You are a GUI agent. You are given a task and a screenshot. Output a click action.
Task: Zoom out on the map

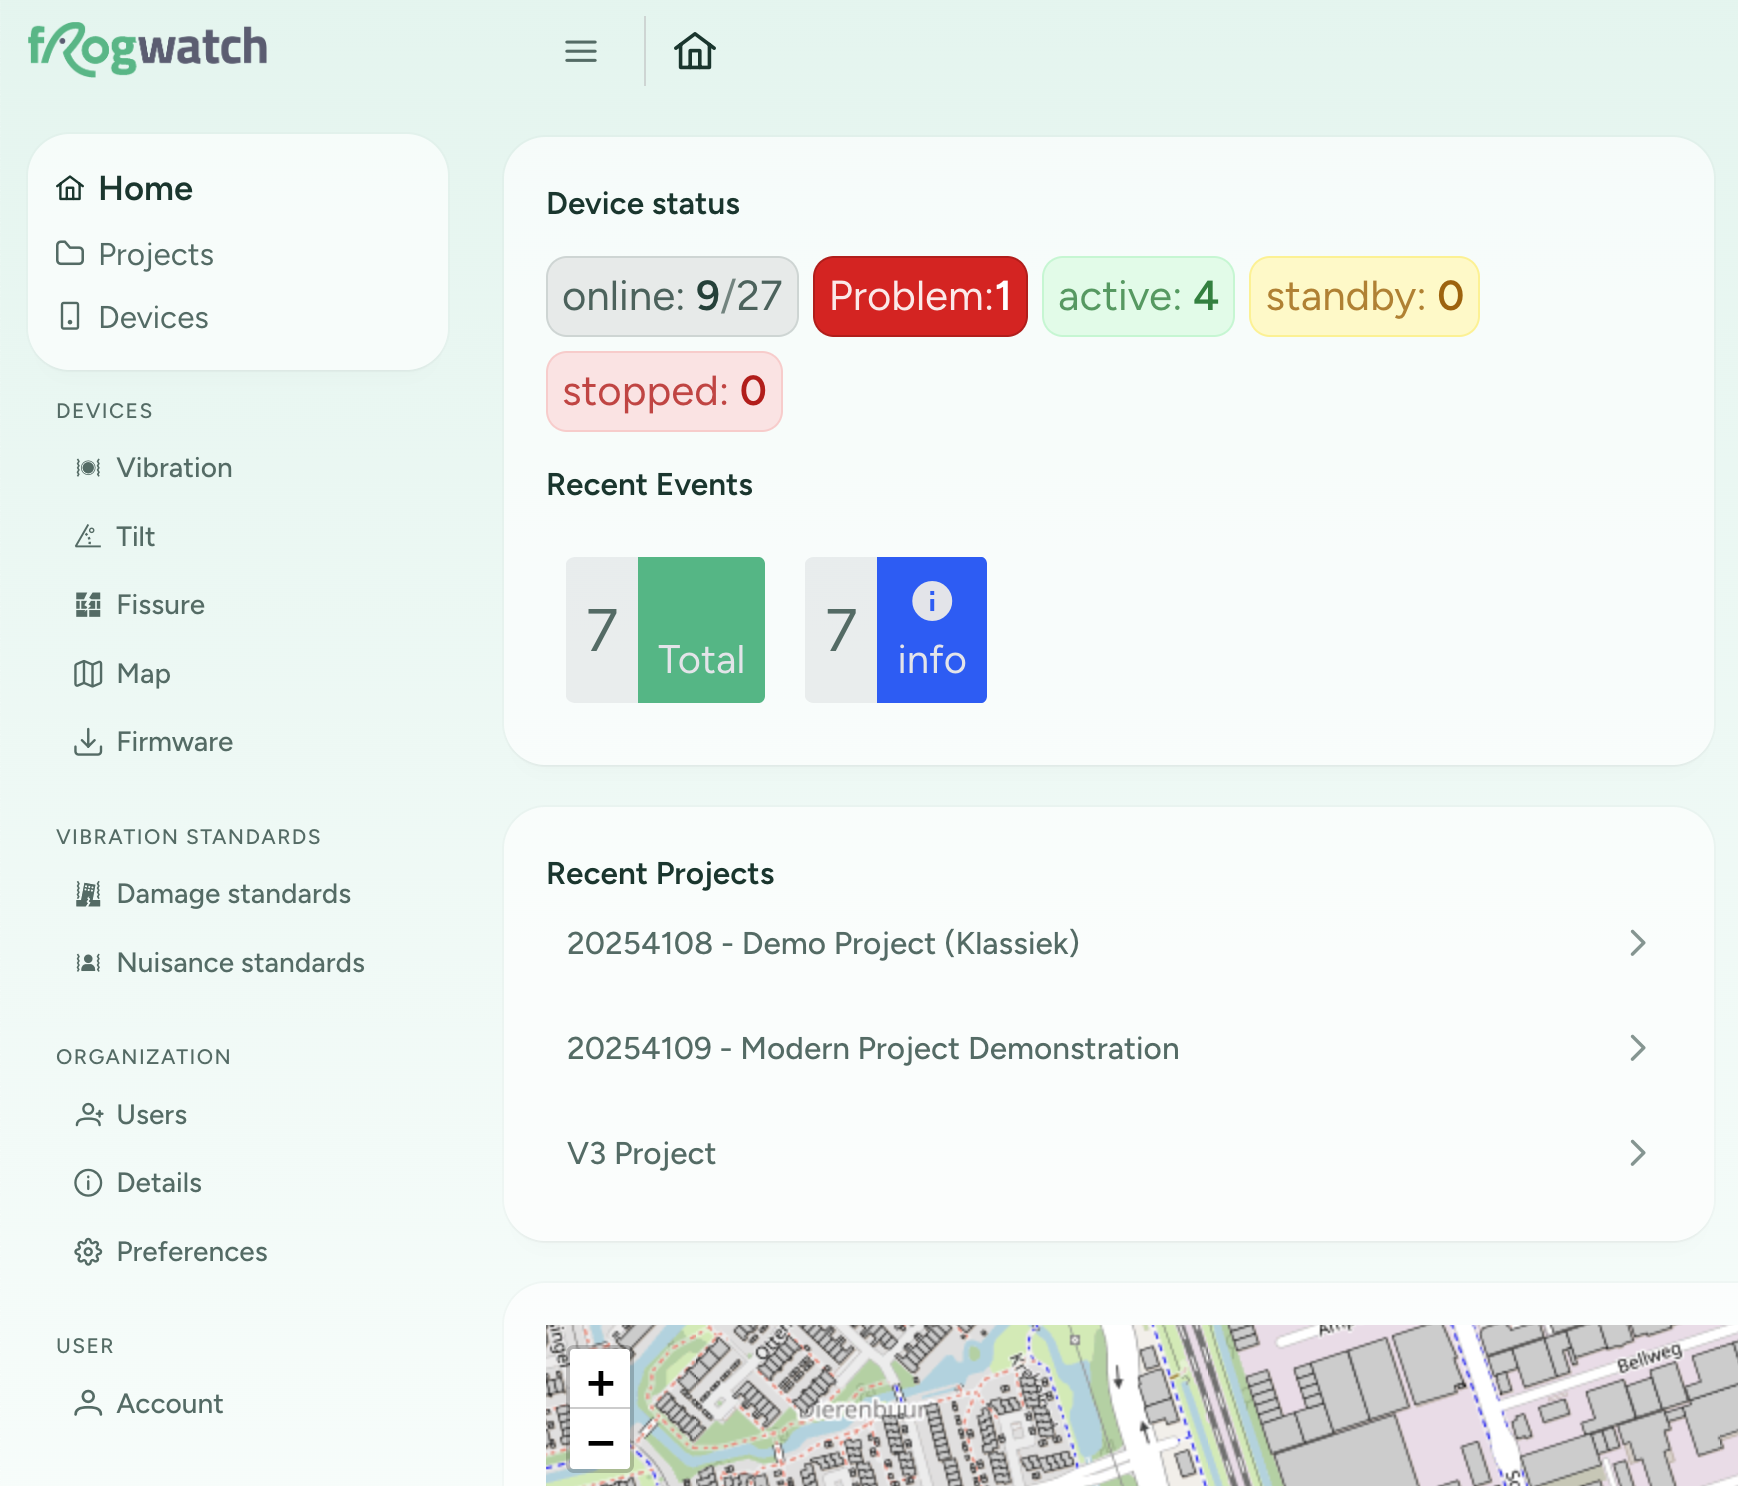tap(600, 1442)
